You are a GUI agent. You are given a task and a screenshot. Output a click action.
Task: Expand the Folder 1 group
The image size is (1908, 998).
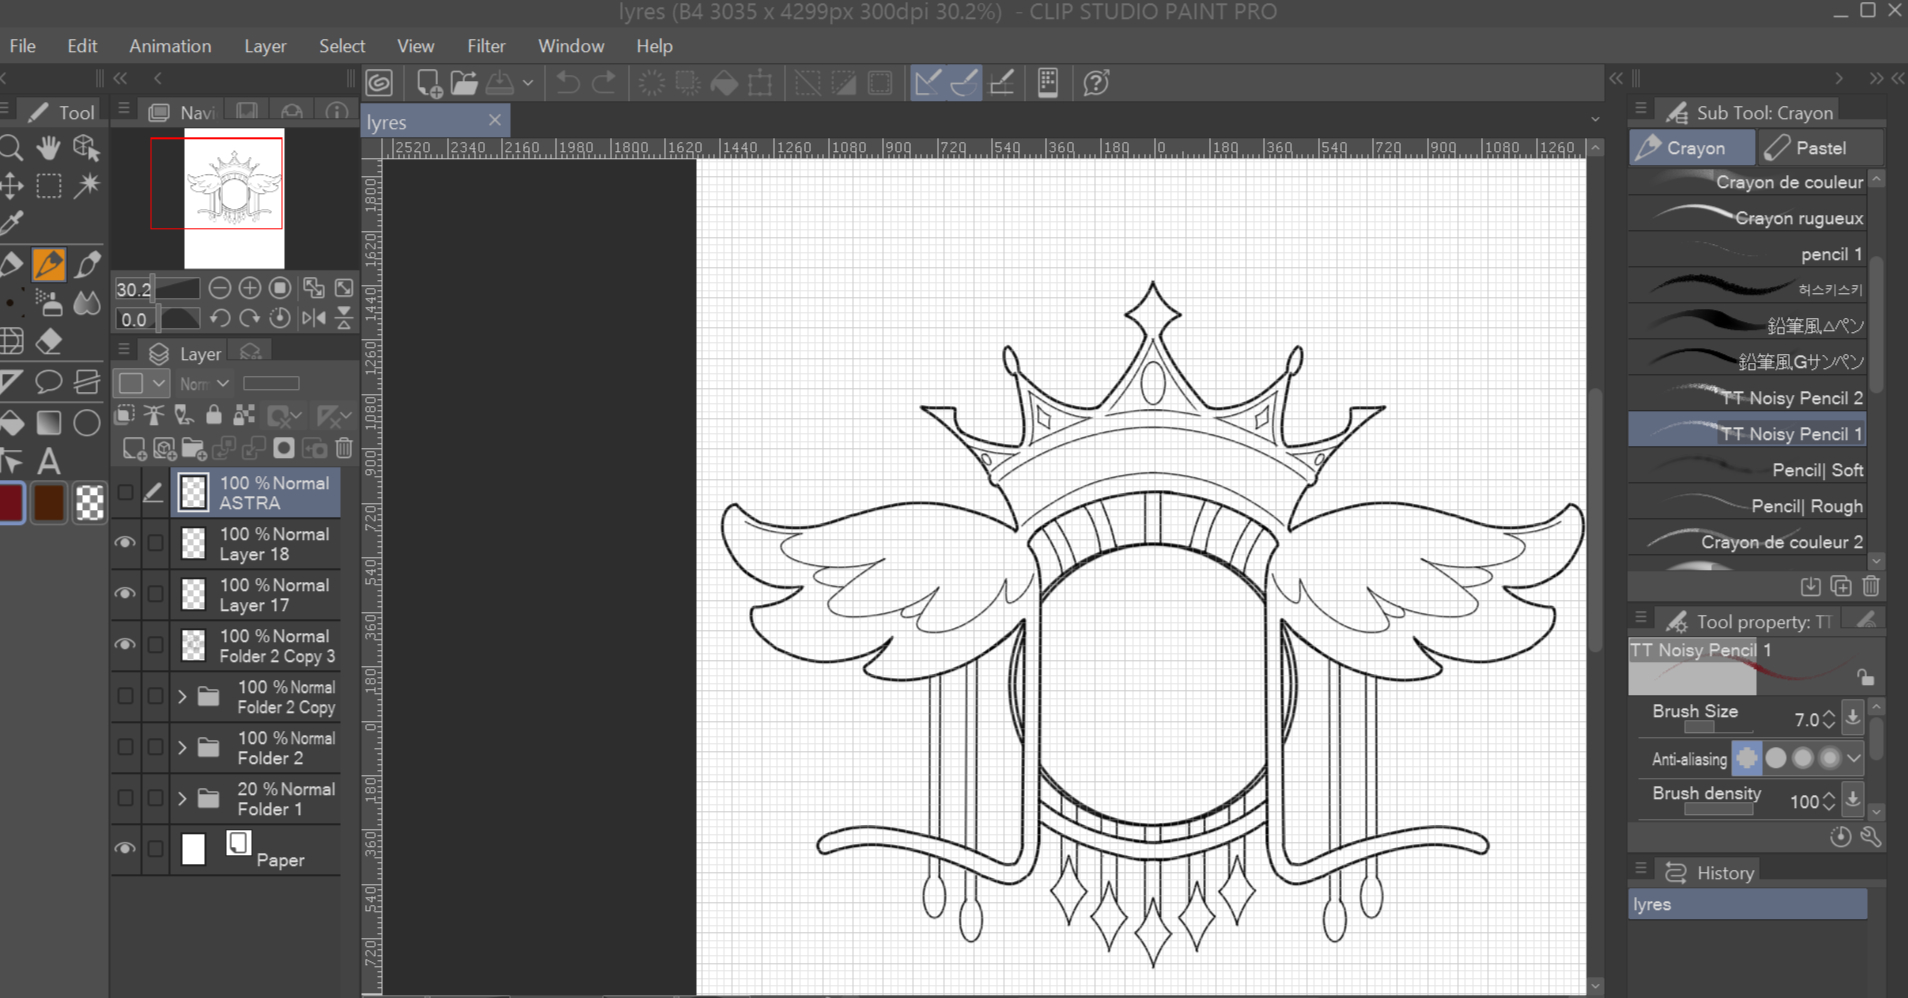(x=182, y=798)
